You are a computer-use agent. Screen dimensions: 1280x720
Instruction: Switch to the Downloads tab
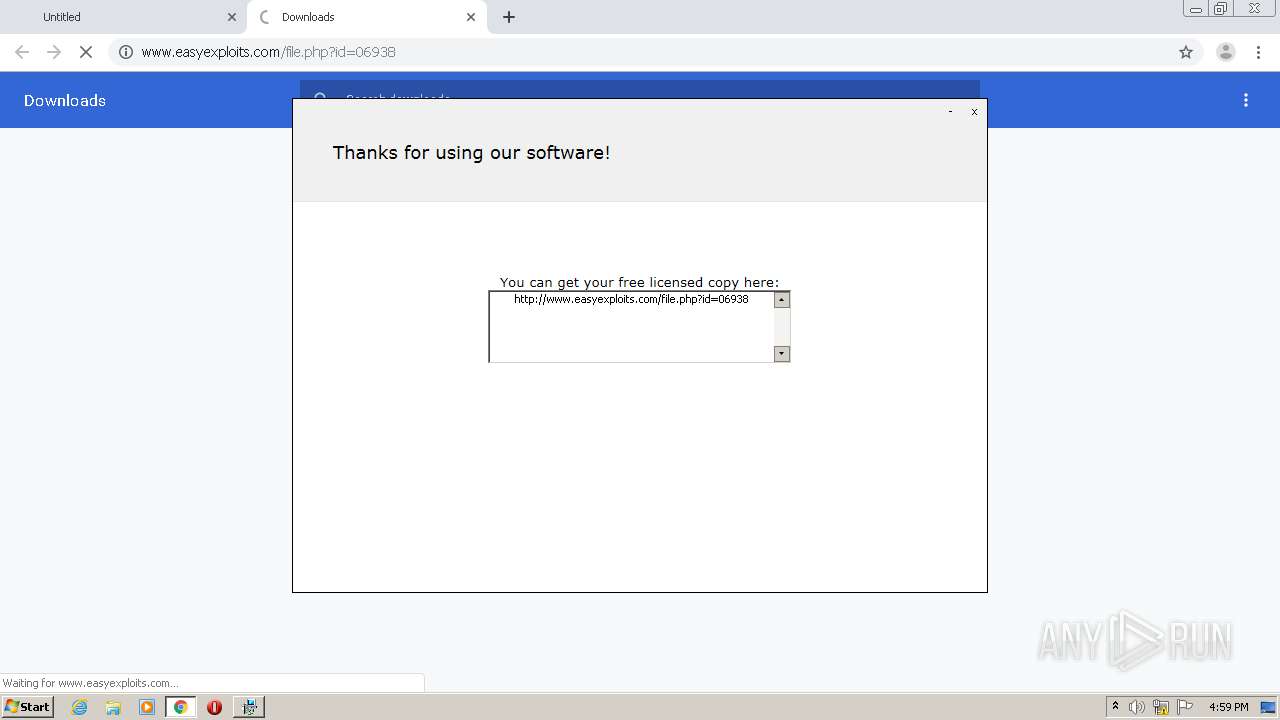pos(366,17)
